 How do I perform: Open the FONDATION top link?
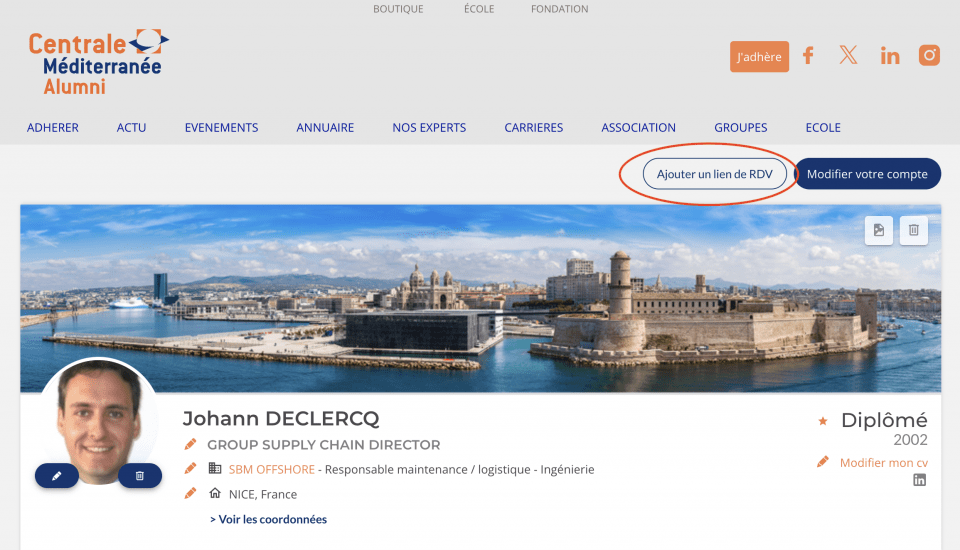click(560, 9)
